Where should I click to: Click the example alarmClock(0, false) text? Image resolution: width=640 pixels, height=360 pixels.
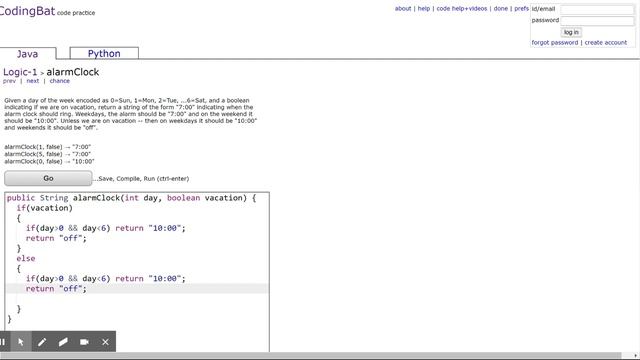(49, 162)
